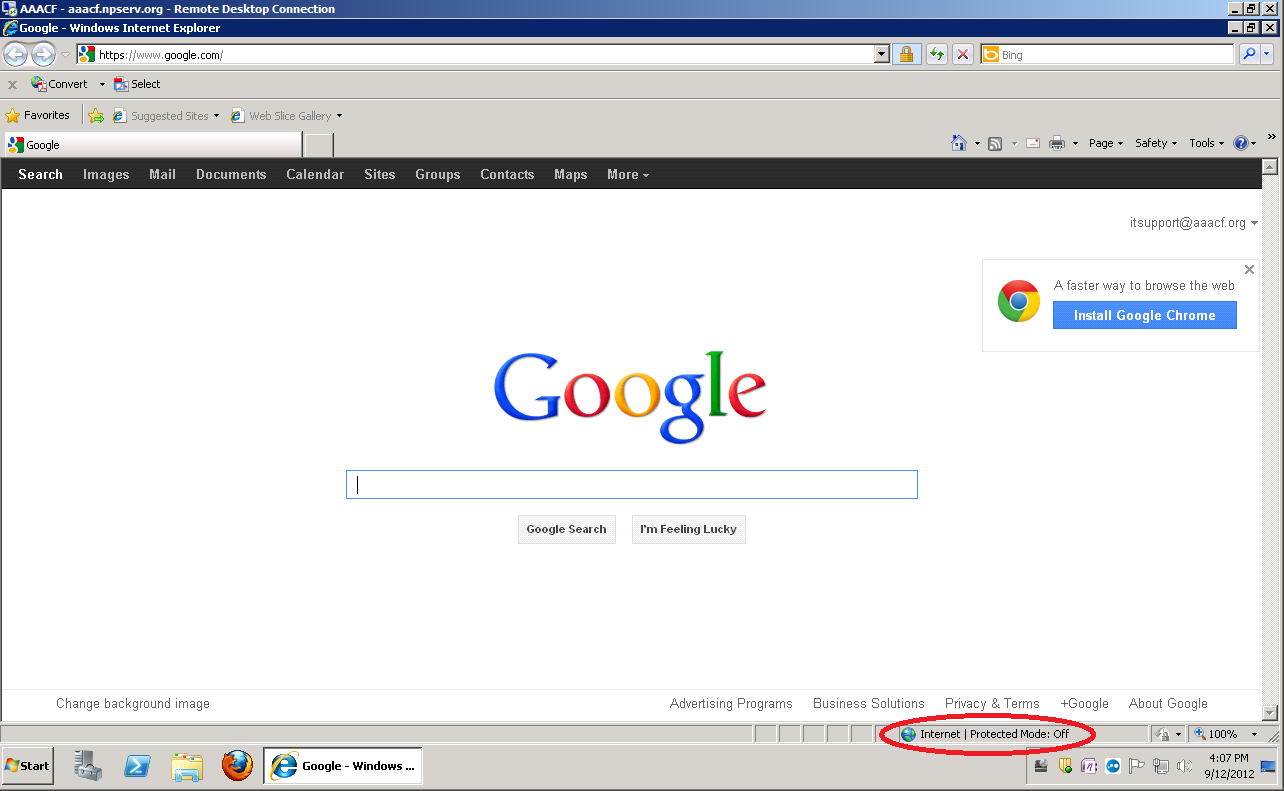Select the Google browser tab

pyautogui.click(x=152, y=145)
